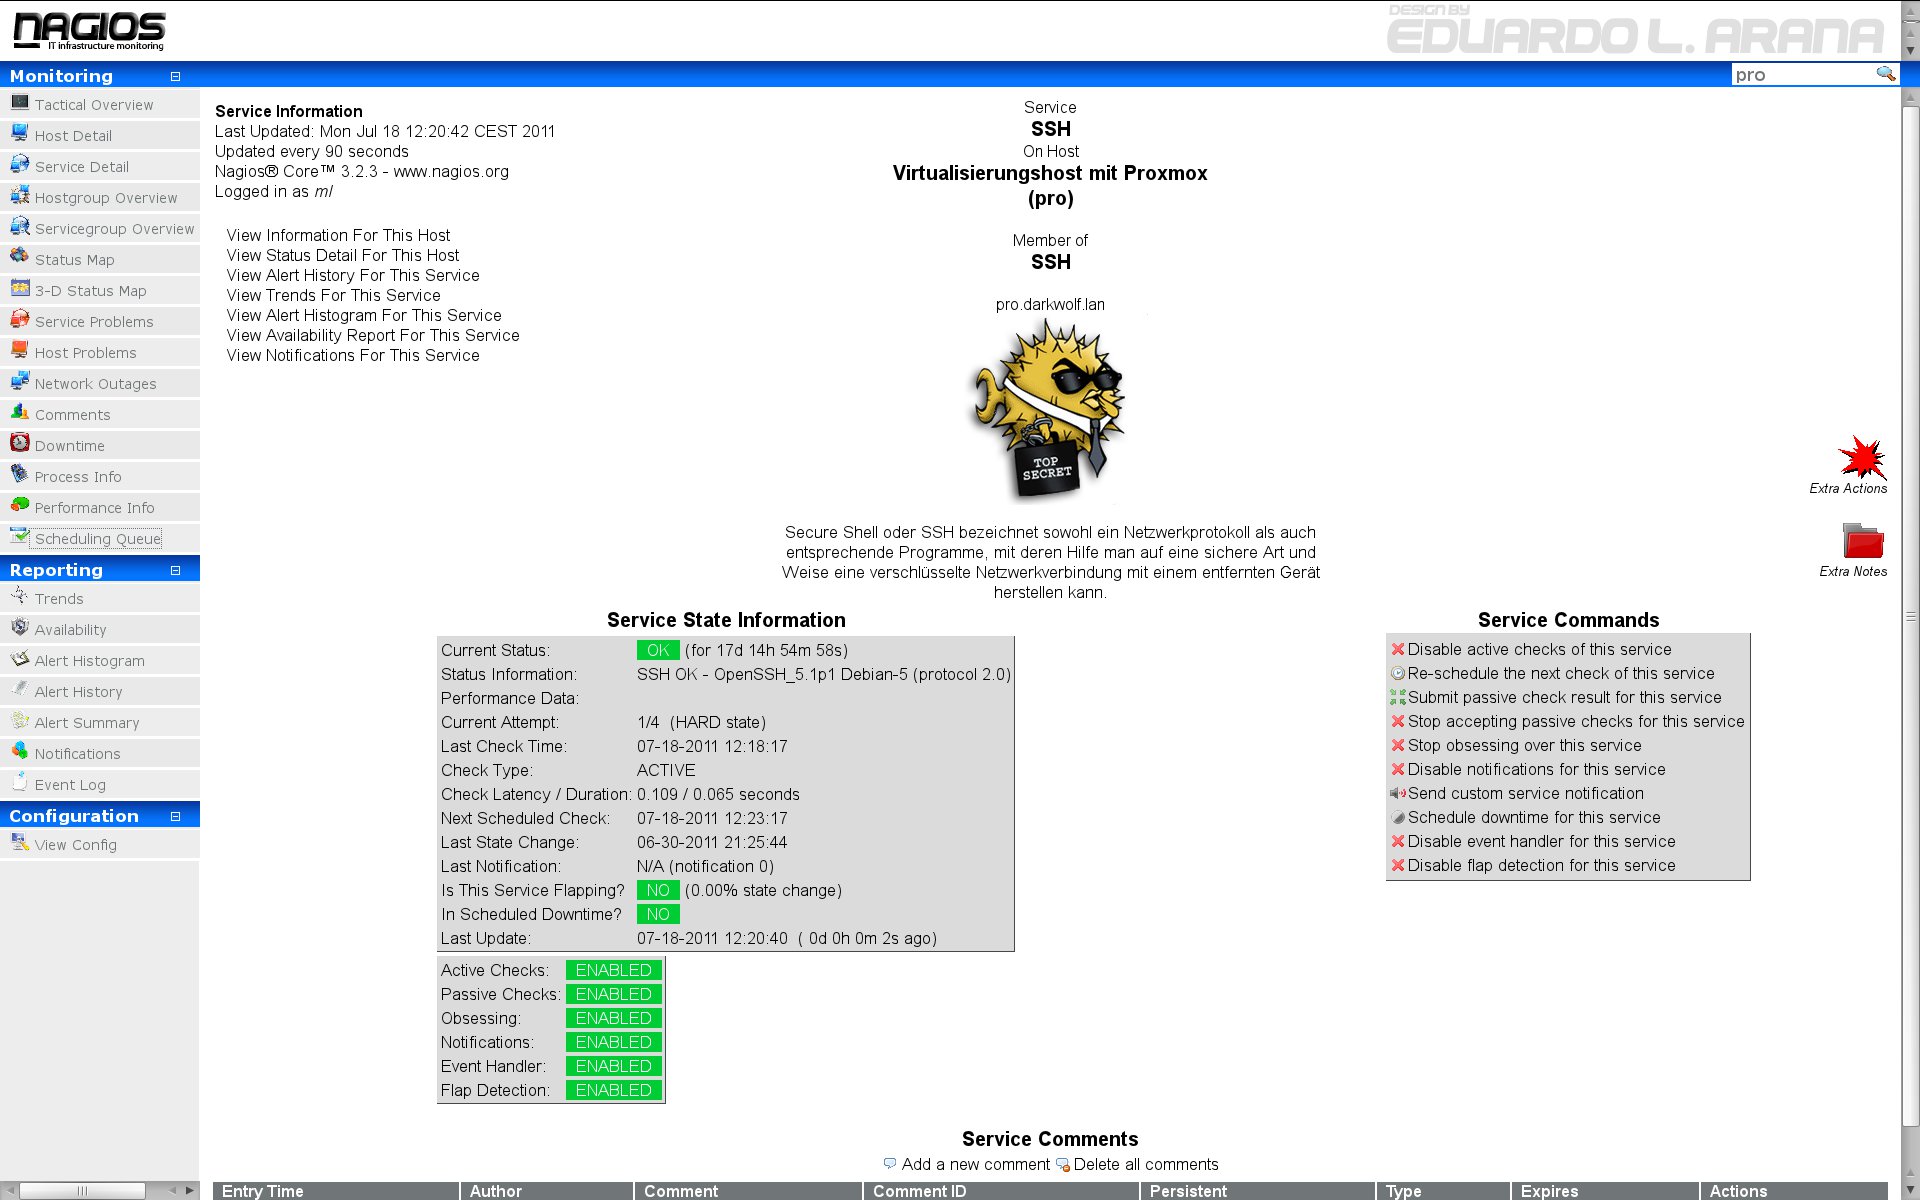Click the SSH pufferfish logo image
This screenshot has width=1920, height=1200.
pos(1049,409)
